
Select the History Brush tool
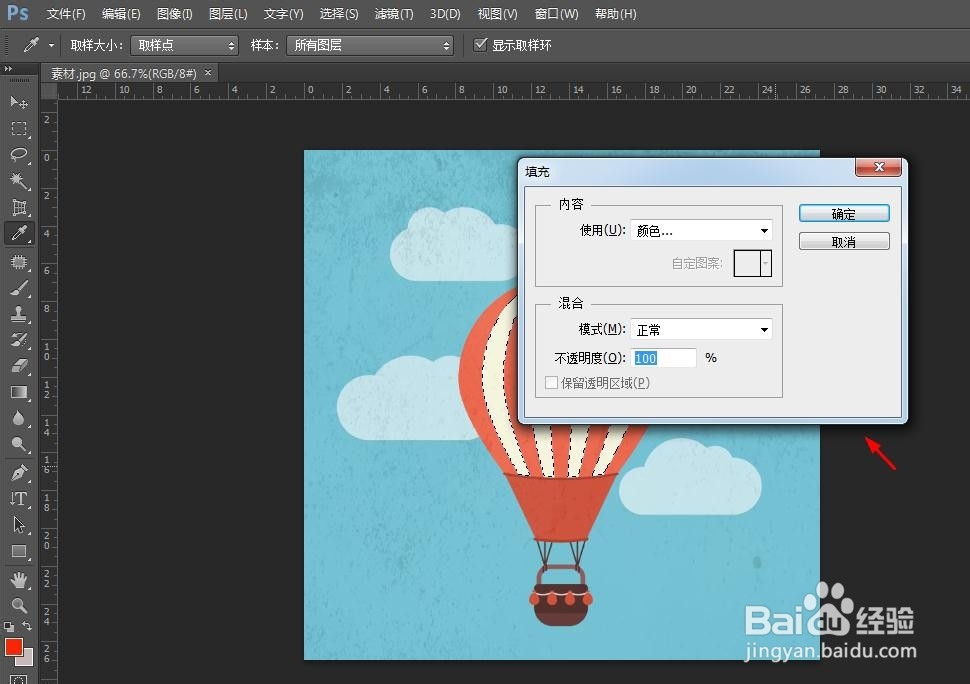point(19,340)
